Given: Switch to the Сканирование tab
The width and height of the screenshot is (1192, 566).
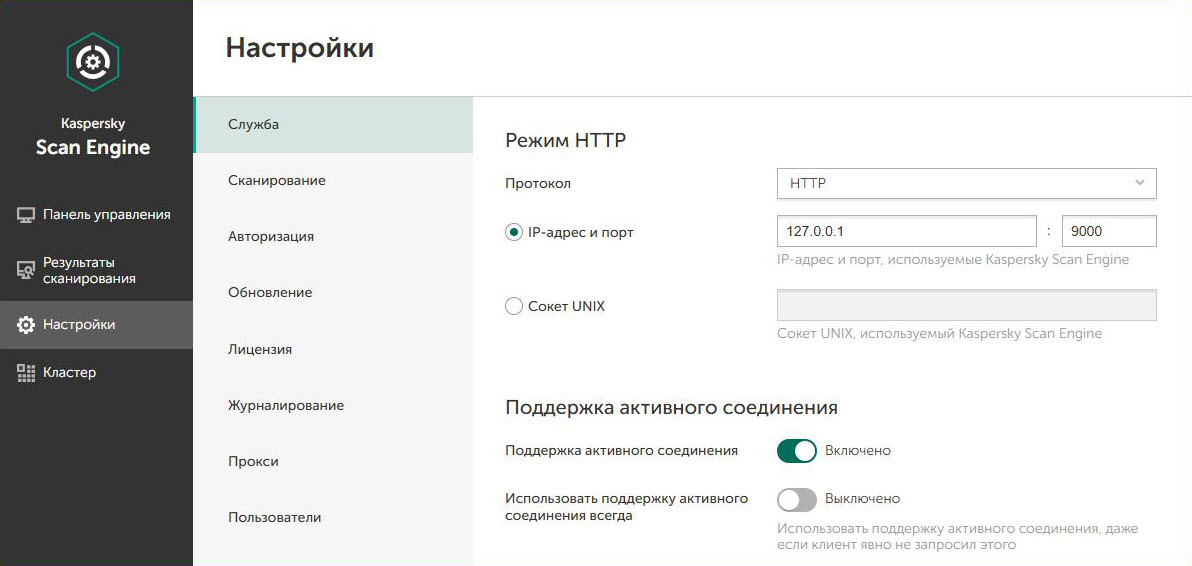Looking at the screenshot, I should click(333, 181).
